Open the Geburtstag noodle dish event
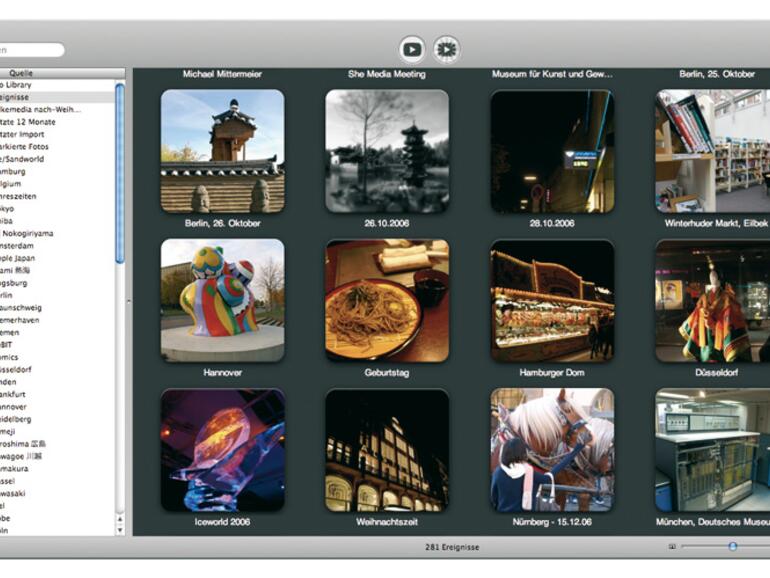The image size is (770, 578). [386, 300]
